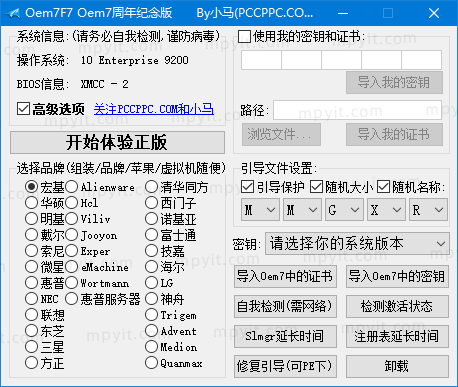Viewport: 458px width, 387px height.
Task: Click the third product key segment field
Action: pos(341,60)
